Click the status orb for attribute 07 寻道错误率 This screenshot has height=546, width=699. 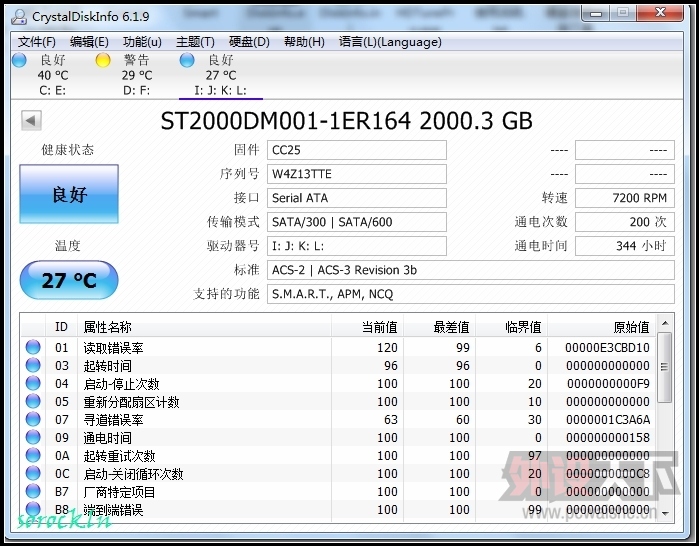pyautogui.click(x=33, y=419)
